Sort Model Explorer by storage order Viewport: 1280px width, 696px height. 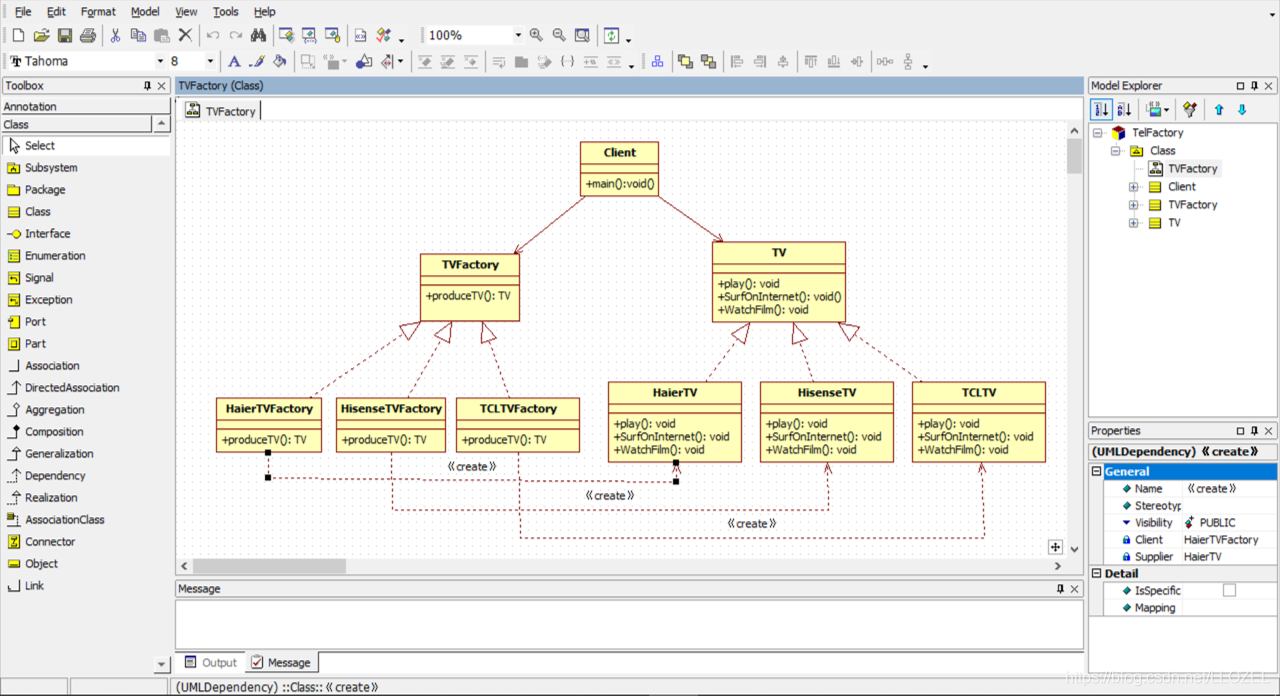point(1101,109)
